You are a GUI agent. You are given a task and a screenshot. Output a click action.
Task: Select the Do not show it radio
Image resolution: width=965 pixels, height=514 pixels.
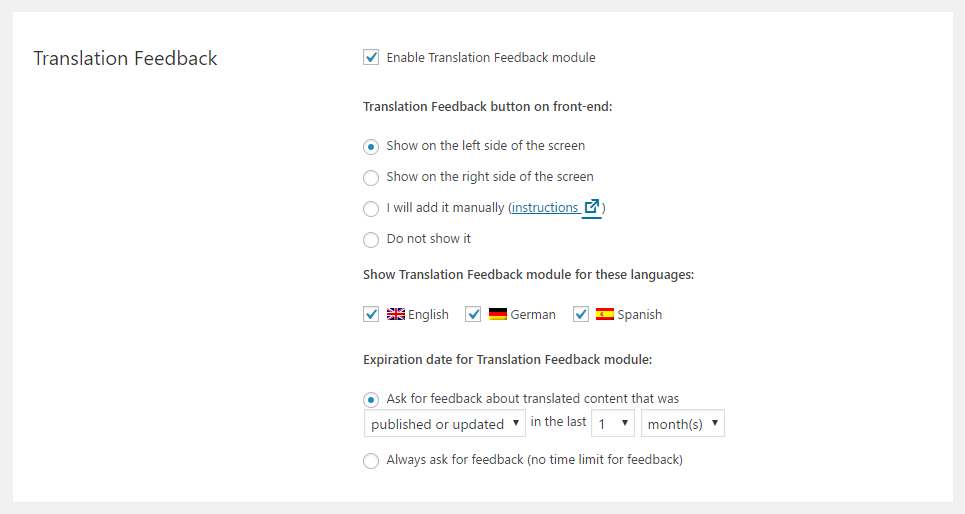[370, 239]
